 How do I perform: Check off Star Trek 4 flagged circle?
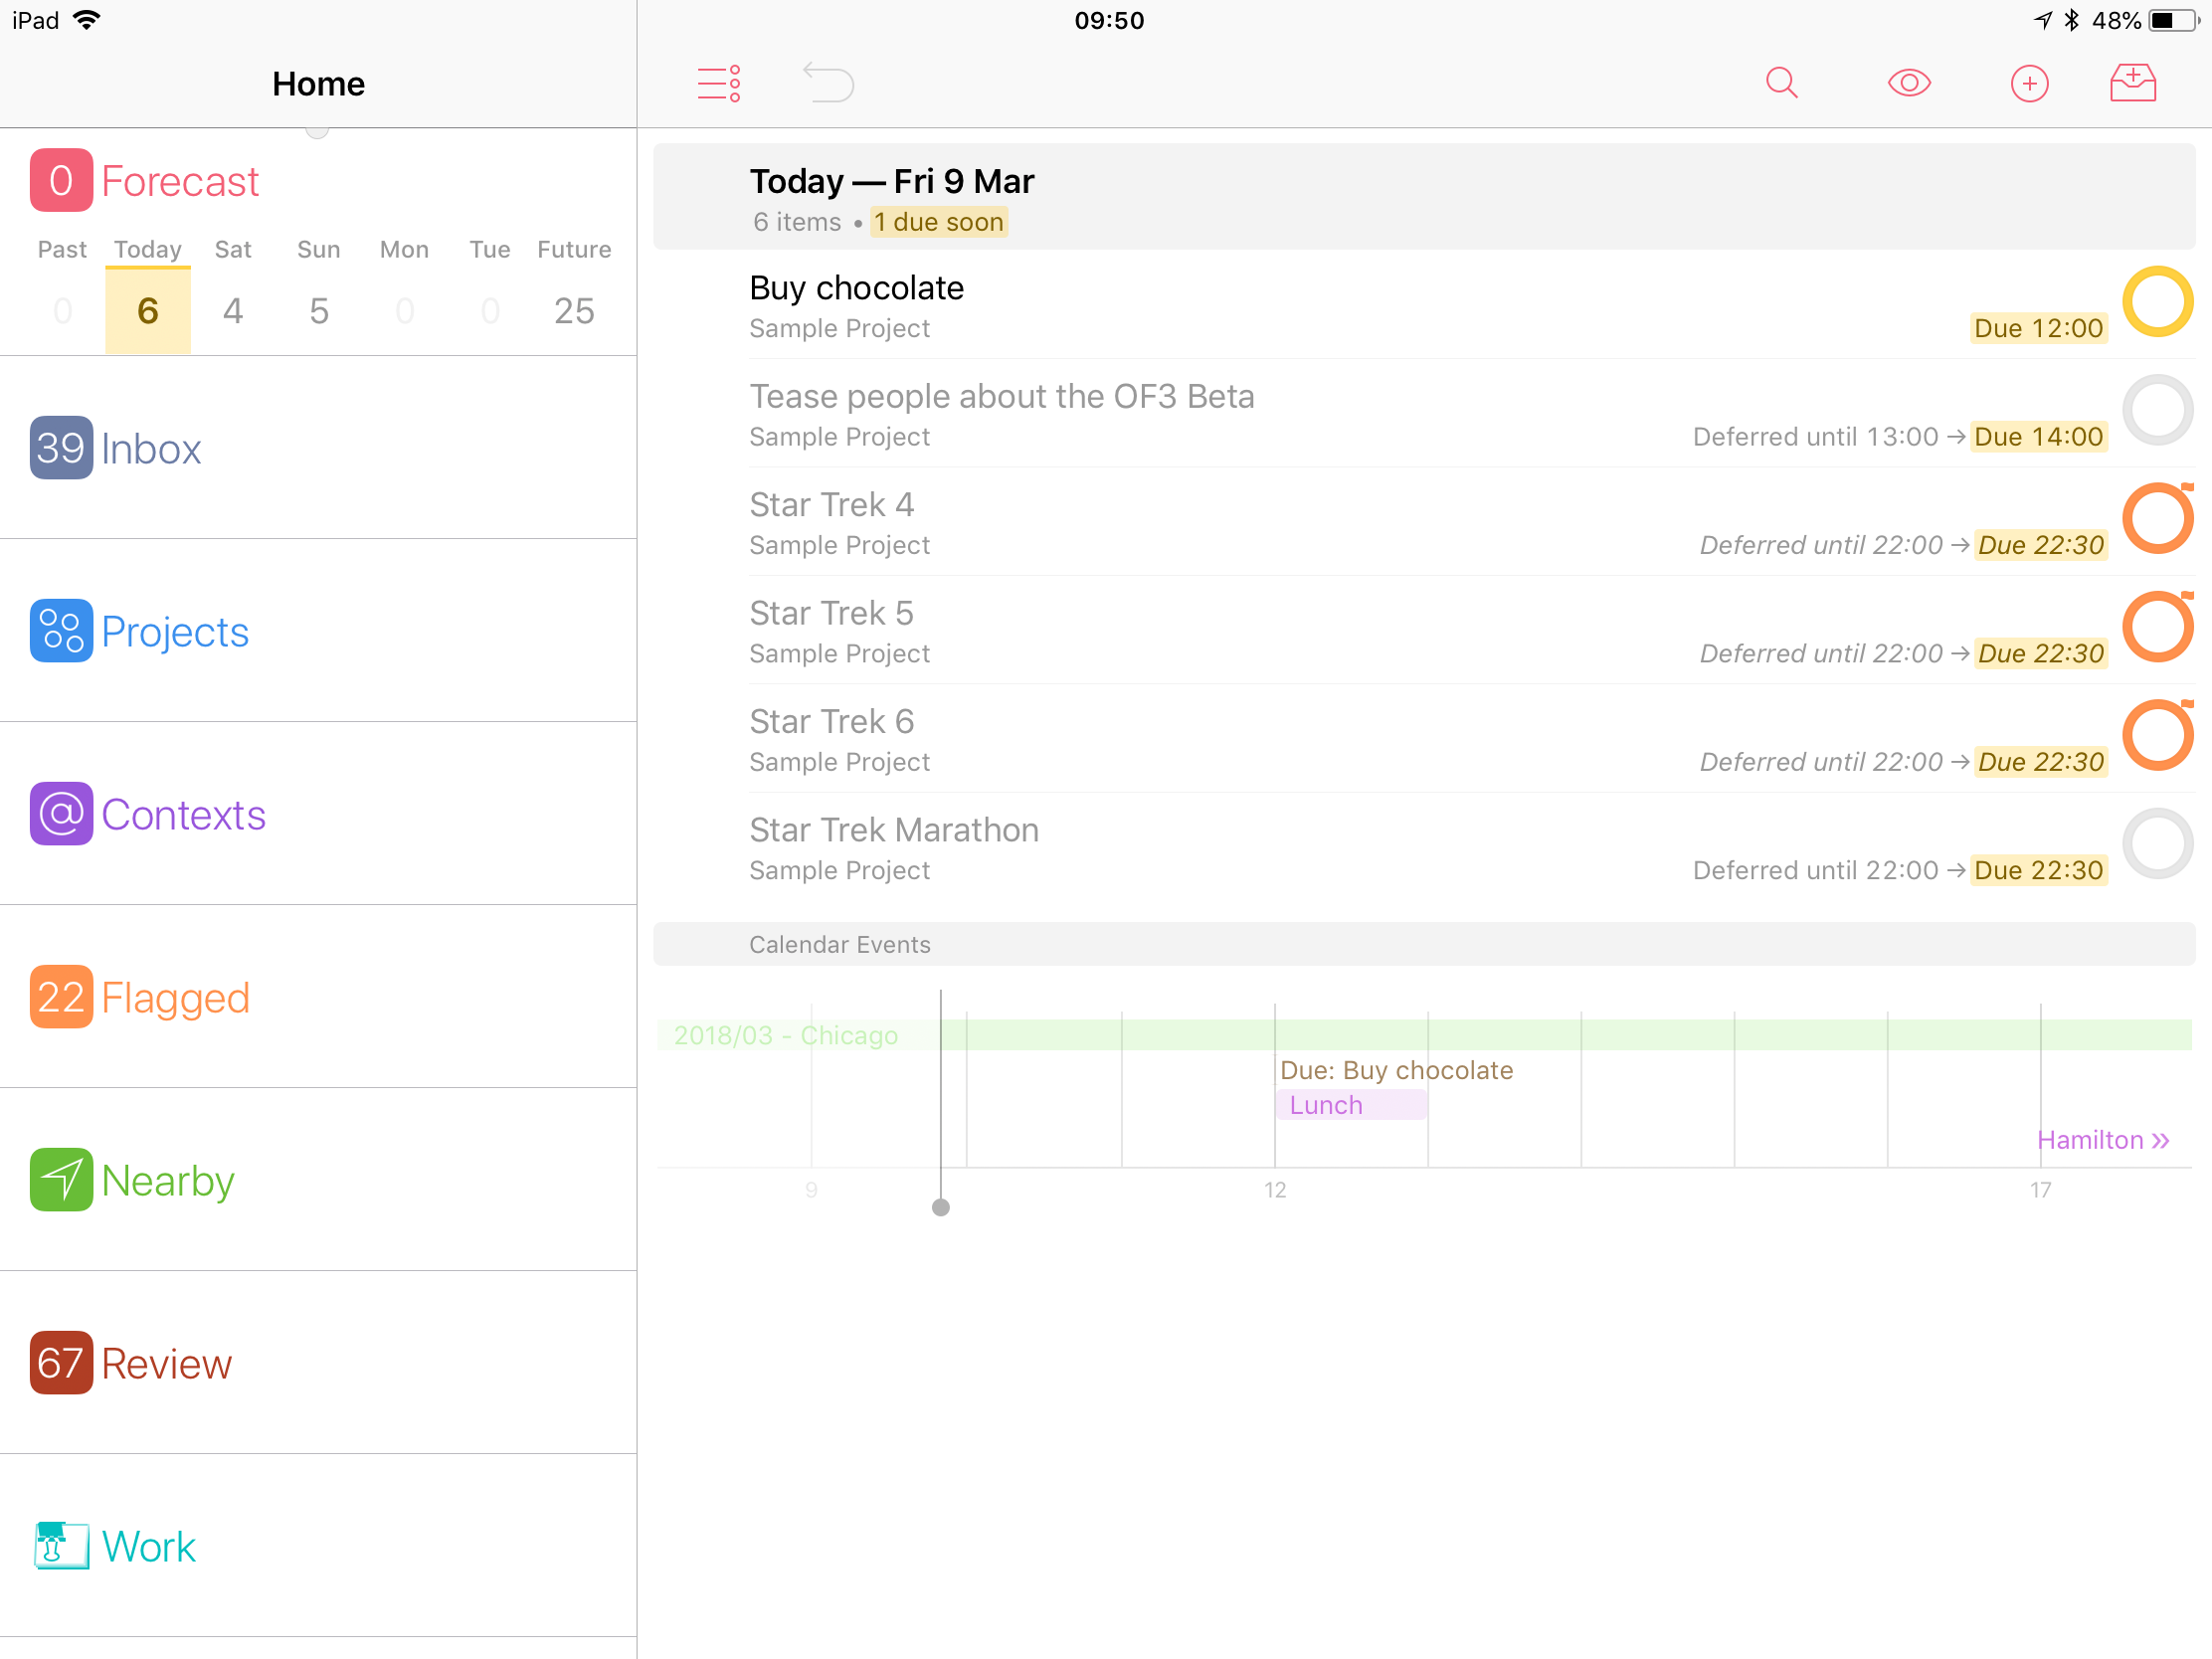click(2157, 518)
